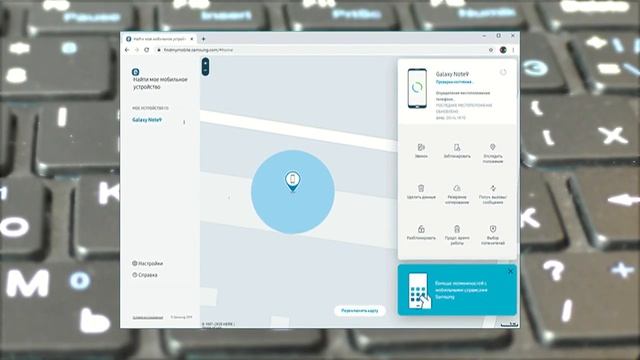
Task: Click the phone location pin on map
Action: (292, 181)
